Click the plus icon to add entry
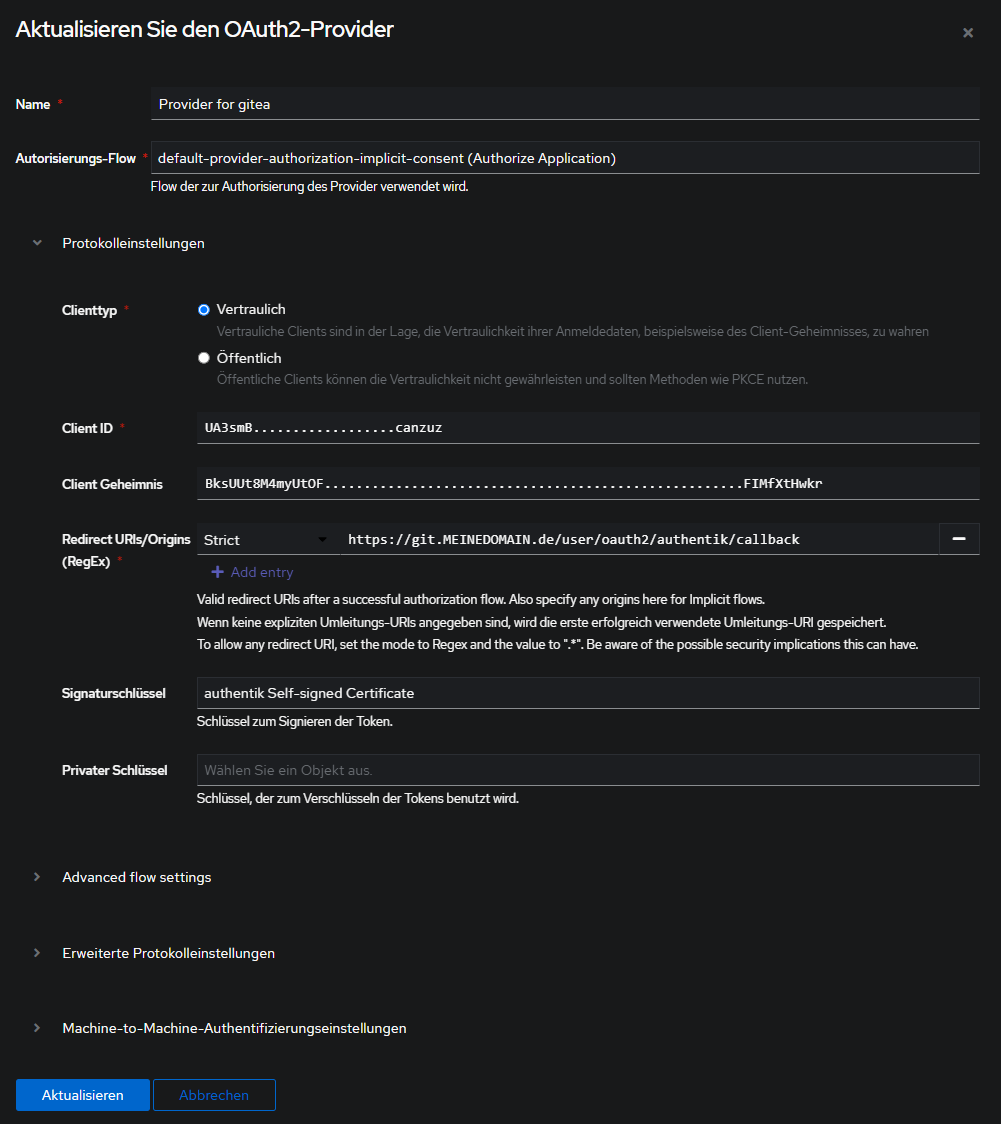1001x1124 pixels. [217, 572]
